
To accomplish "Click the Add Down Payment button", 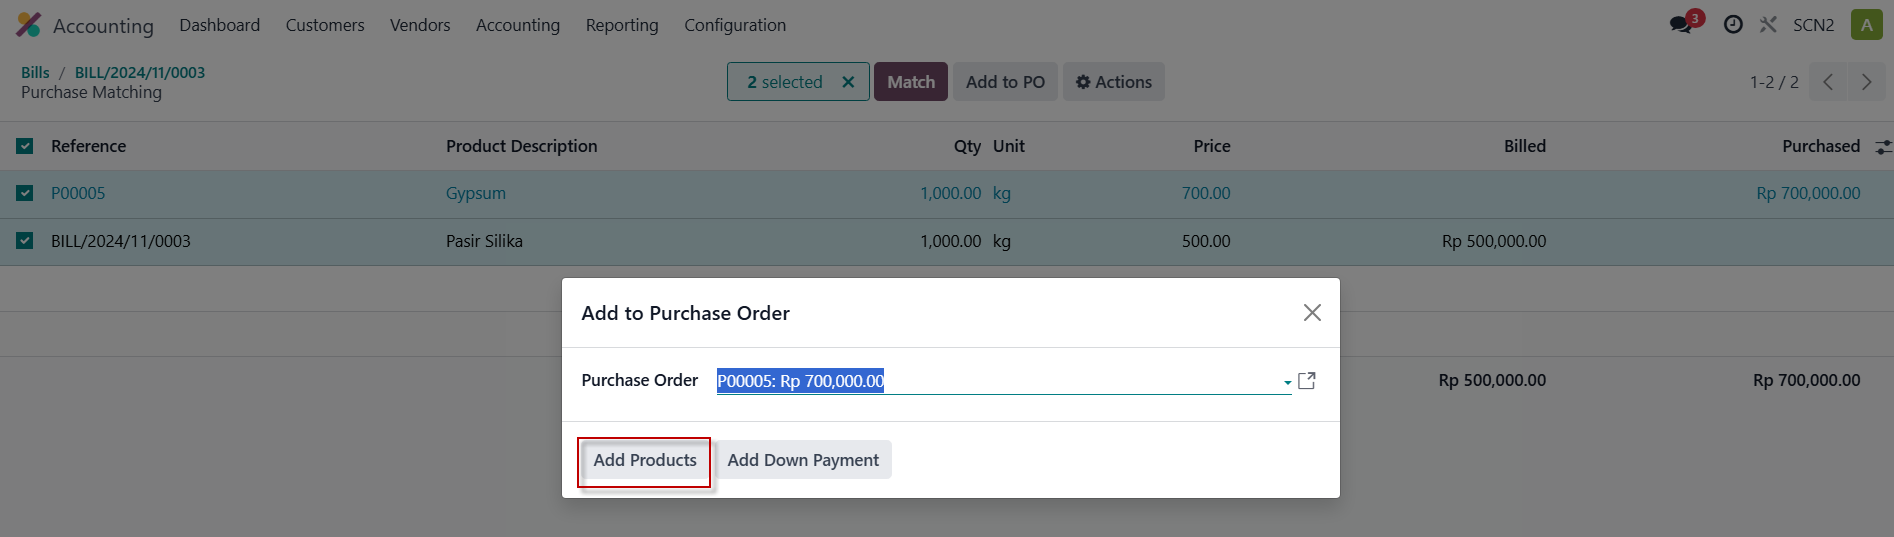I will [x=803, y=460].
